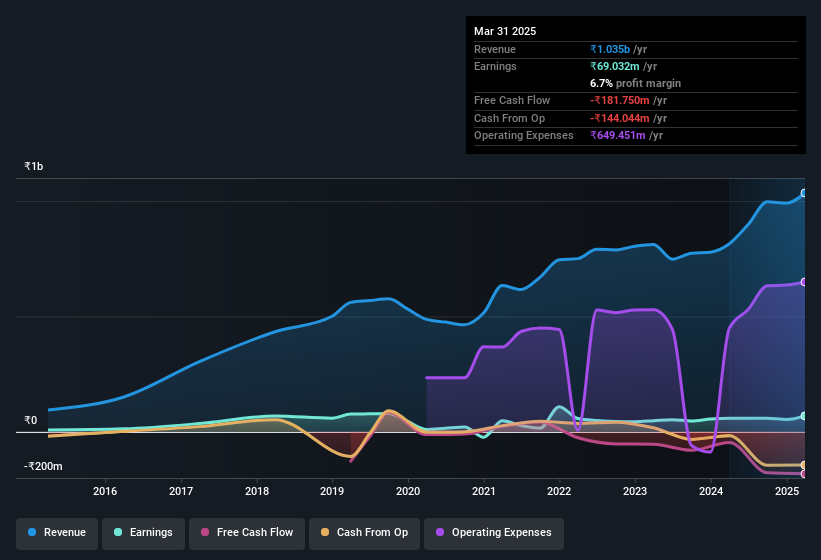Click the -₹144.044m cash from op value
Screen dimensions: 821x560
point(620,118)
